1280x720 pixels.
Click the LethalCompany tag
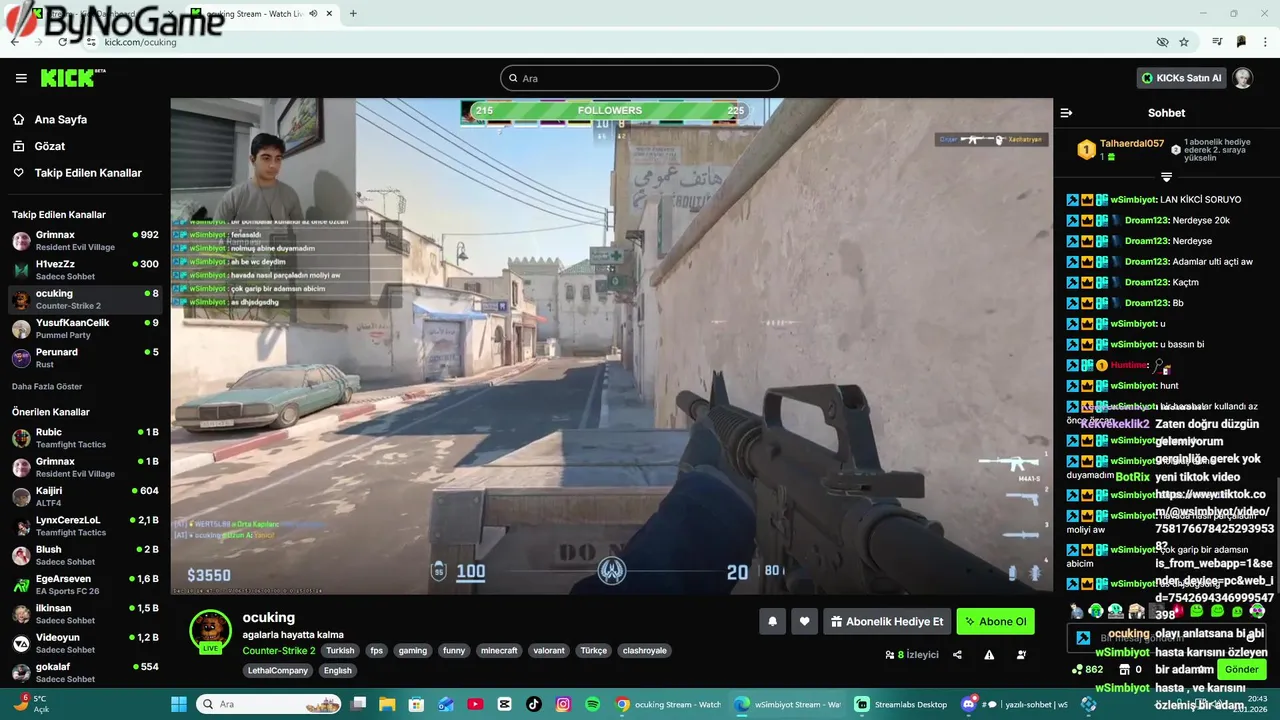(279, 670)
